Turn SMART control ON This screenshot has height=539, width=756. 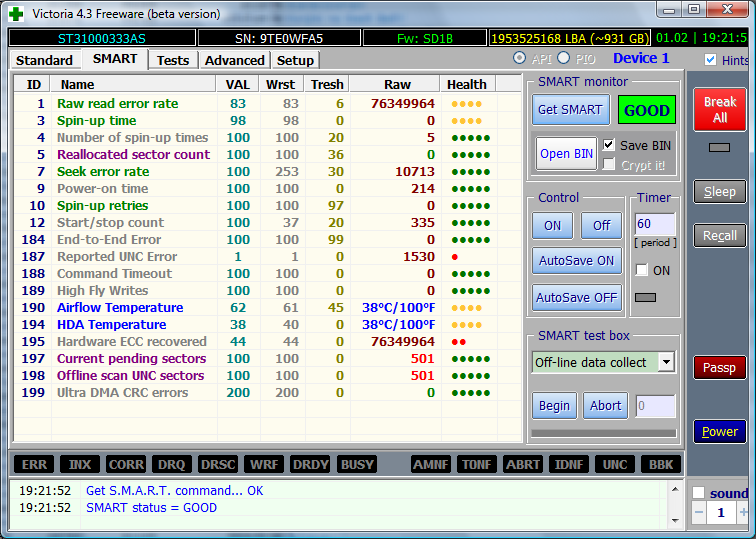coord(553,226)
